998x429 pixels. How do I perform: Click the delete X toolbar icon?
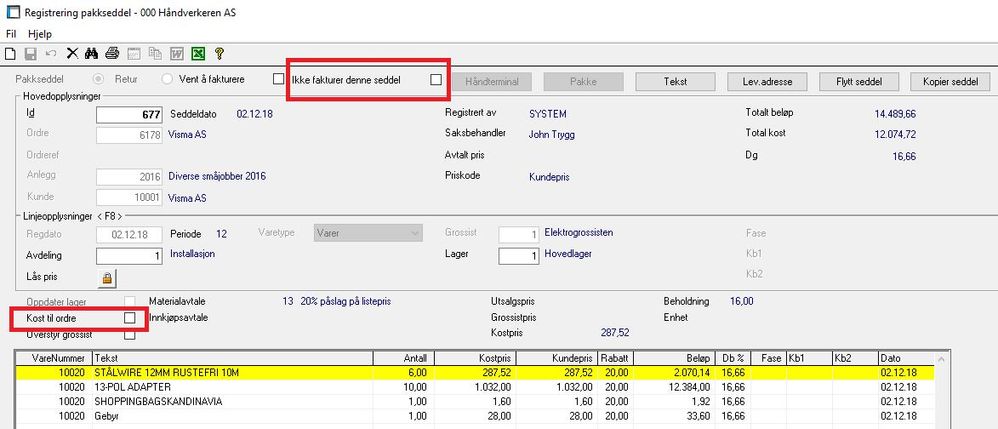click(x=72, y=53)
